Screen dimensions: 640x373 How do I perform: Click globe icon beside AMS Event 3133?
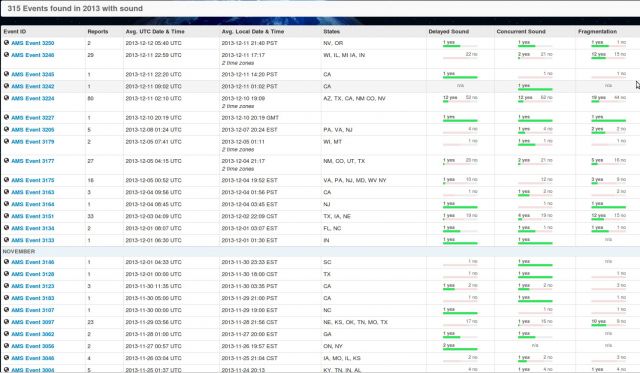(7, 240)
